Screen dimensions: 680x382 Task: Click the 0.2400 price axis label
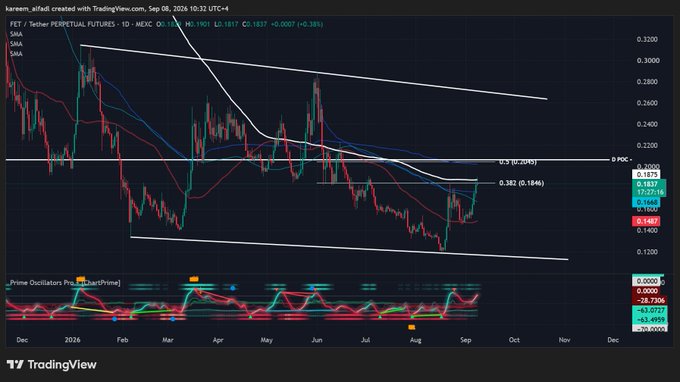[647, 124]
